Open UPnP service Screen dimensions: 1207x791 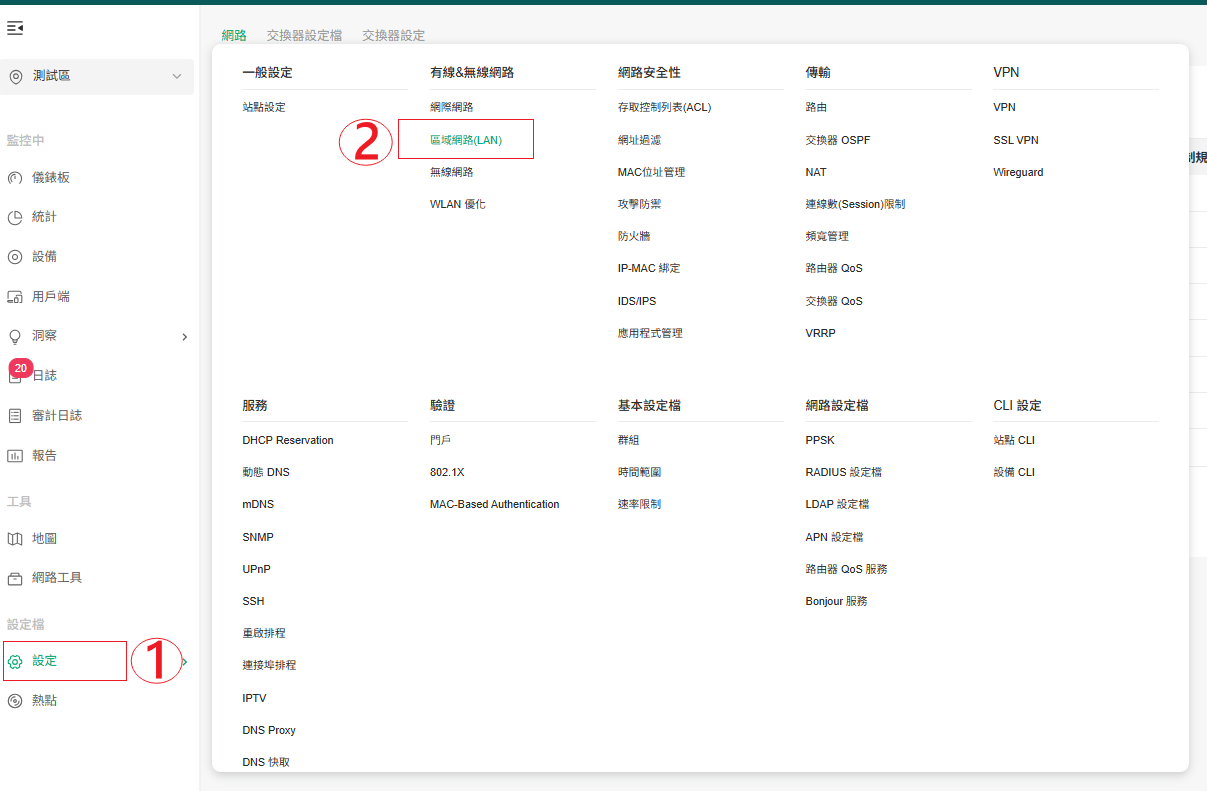256,569
